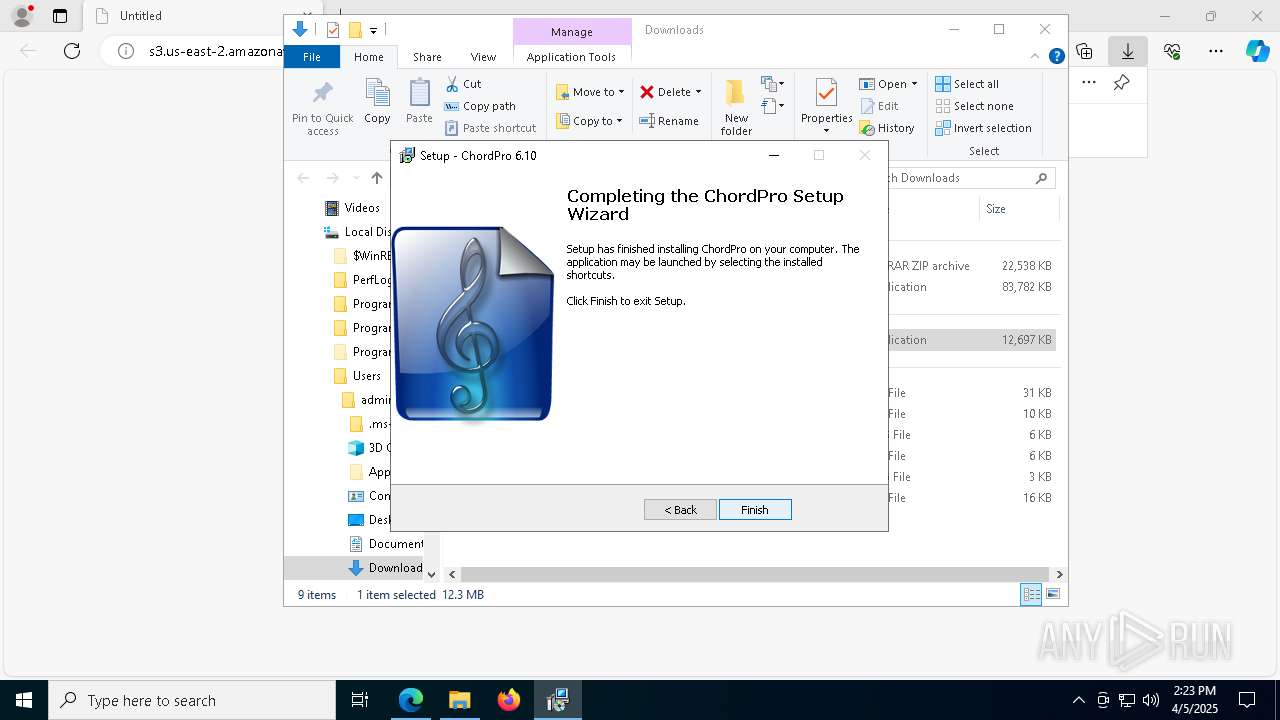
Task: Click the Edge tab actions icon
Action: pos(60,16)
